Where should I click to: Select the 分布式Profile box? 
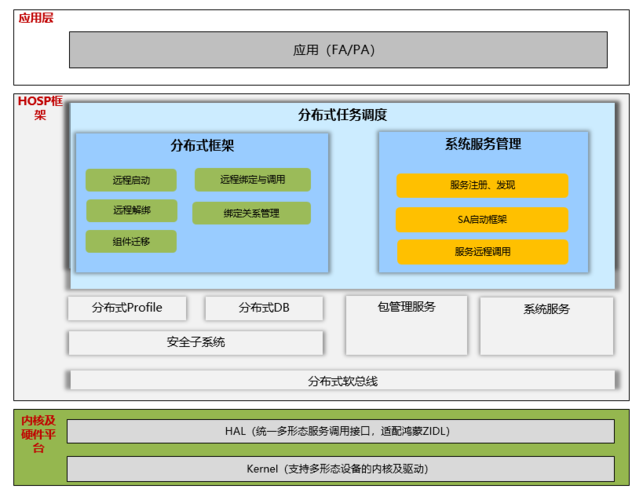coord(127,308)
